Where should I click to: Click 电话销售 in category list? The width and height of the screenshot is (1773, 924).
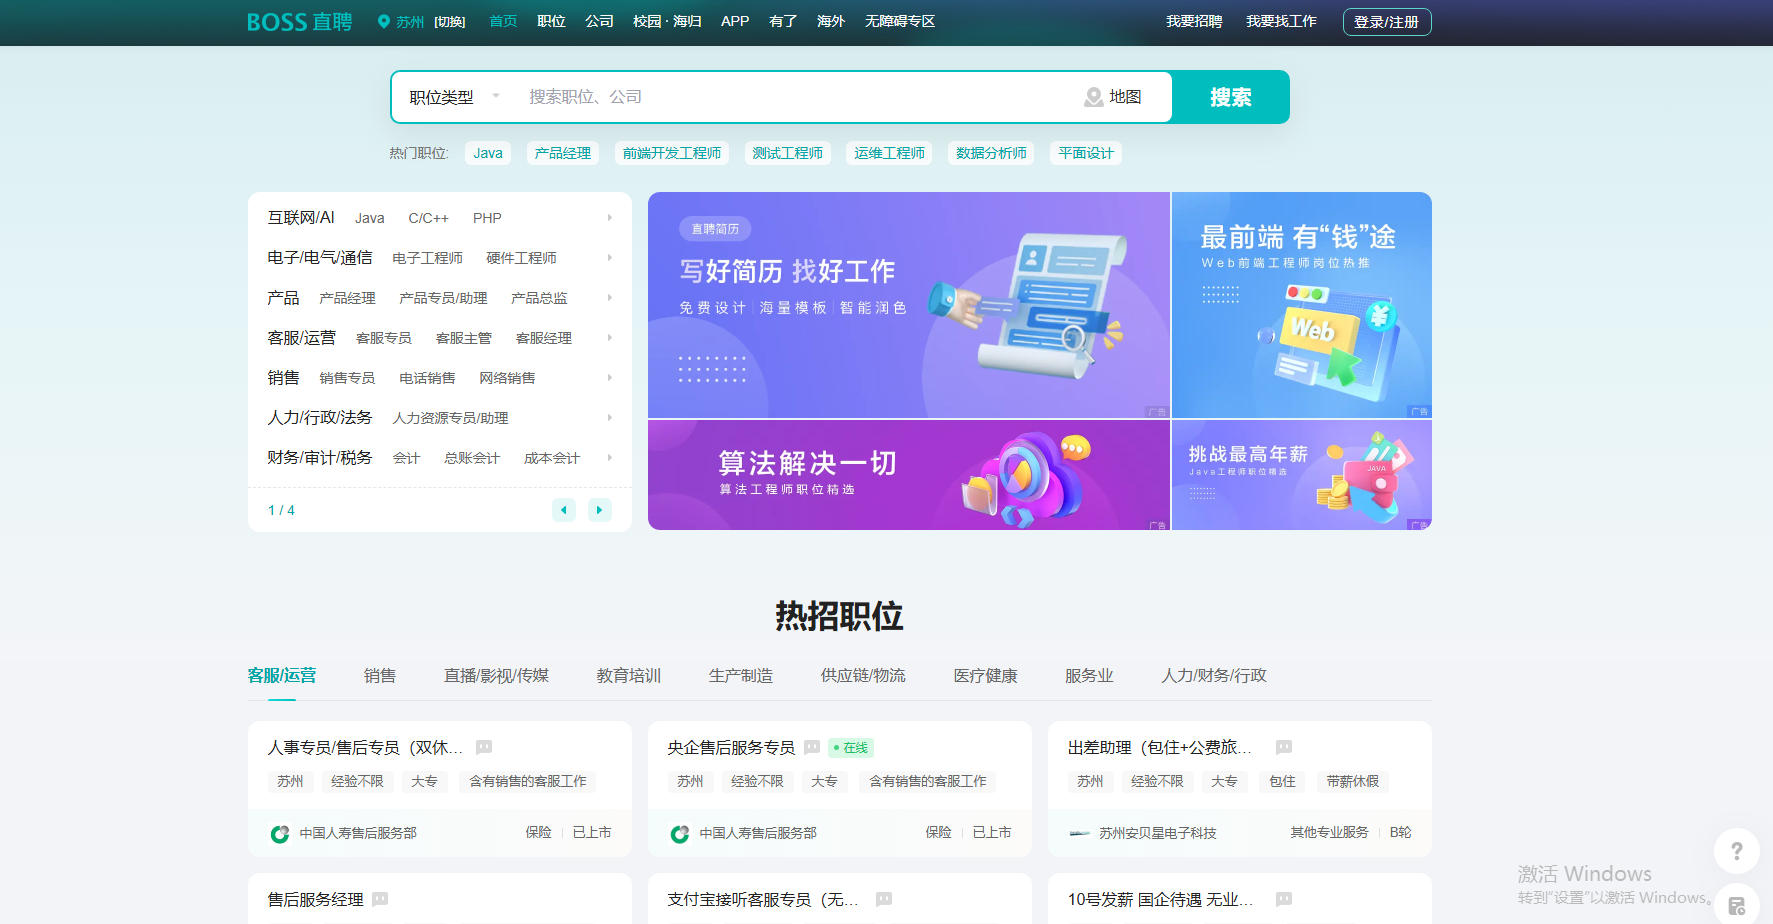click(x=427, y=378)
